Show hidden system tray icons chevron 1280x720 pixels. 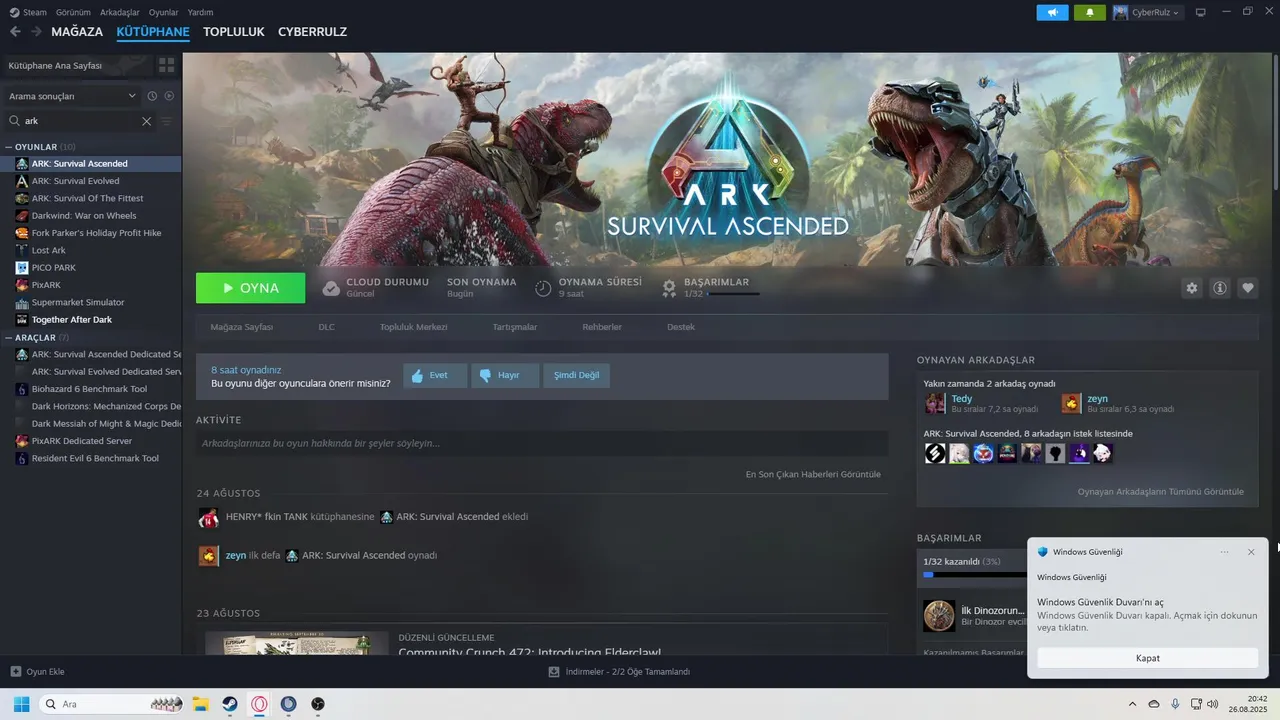pos(1132,704)
